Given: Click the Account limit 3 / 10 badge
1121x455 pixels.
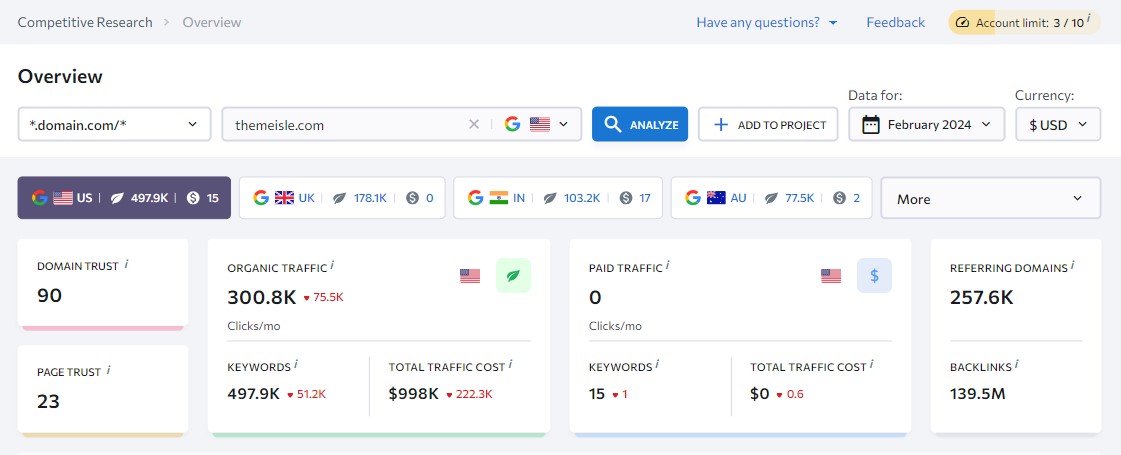Looking at the screenshot, I should [1024, 22].
